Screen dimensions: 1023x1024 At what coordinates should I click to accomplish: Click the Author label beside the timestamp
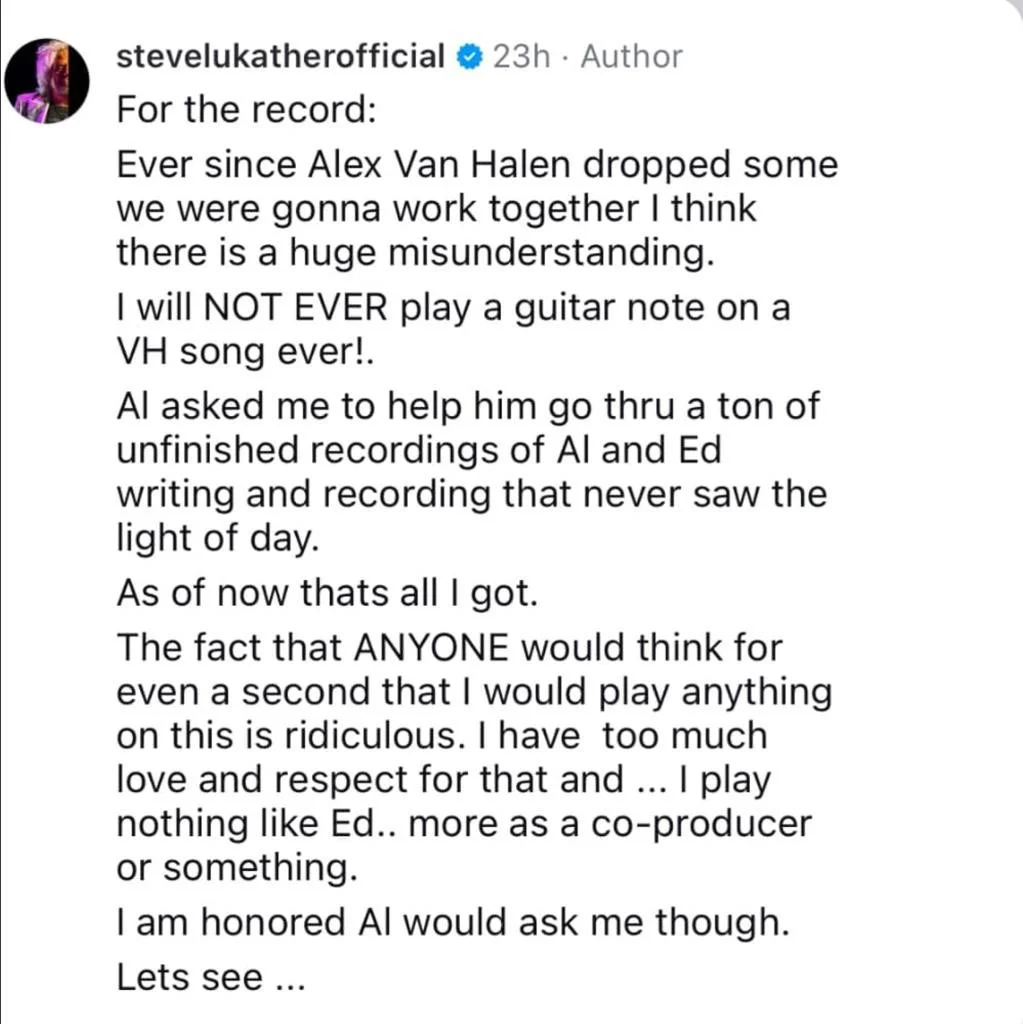point(632,57)
